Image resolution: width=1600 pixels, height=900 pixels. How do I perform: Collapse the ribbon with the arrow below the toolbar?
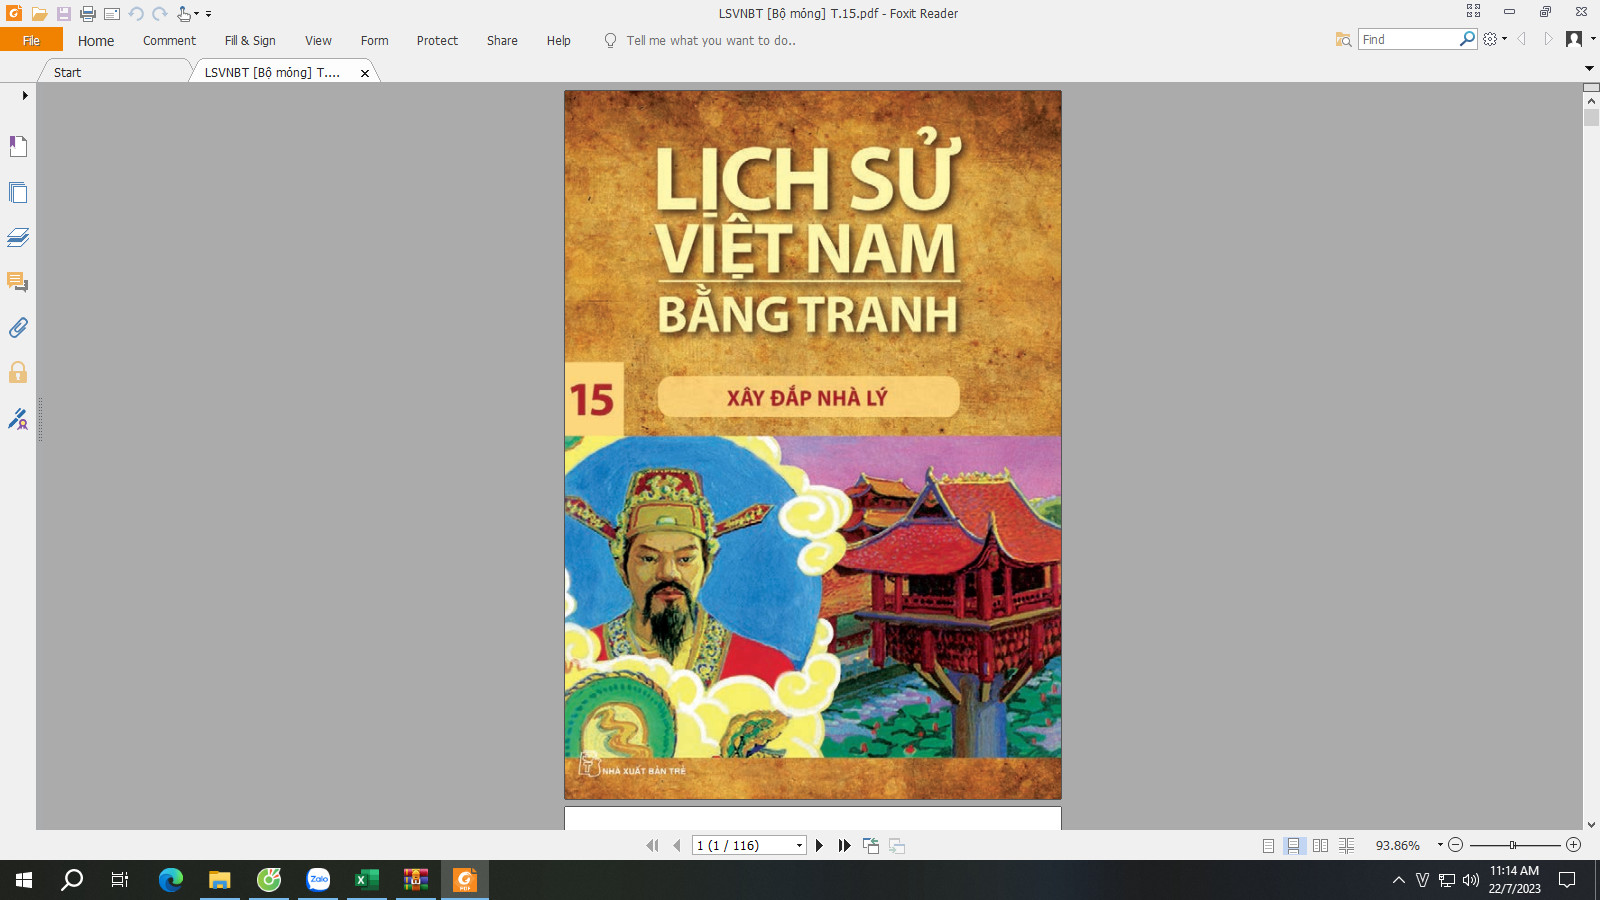[x=1589, y=68]
